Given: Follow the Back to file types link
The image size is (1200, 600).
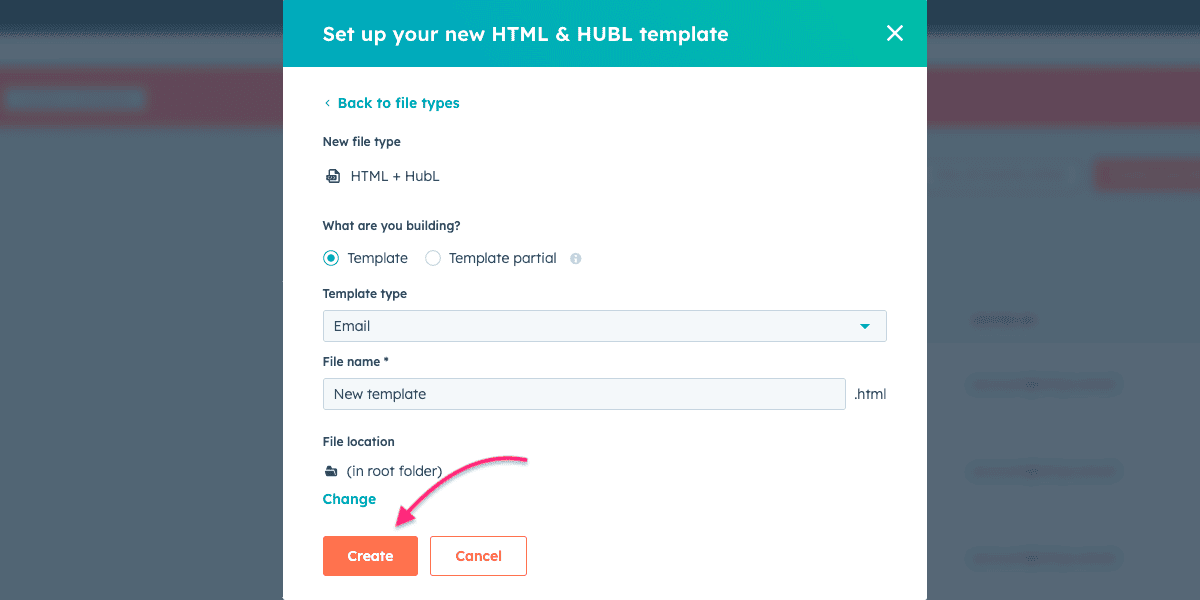Looking at the screenshot, I should (x=397, y=103).
